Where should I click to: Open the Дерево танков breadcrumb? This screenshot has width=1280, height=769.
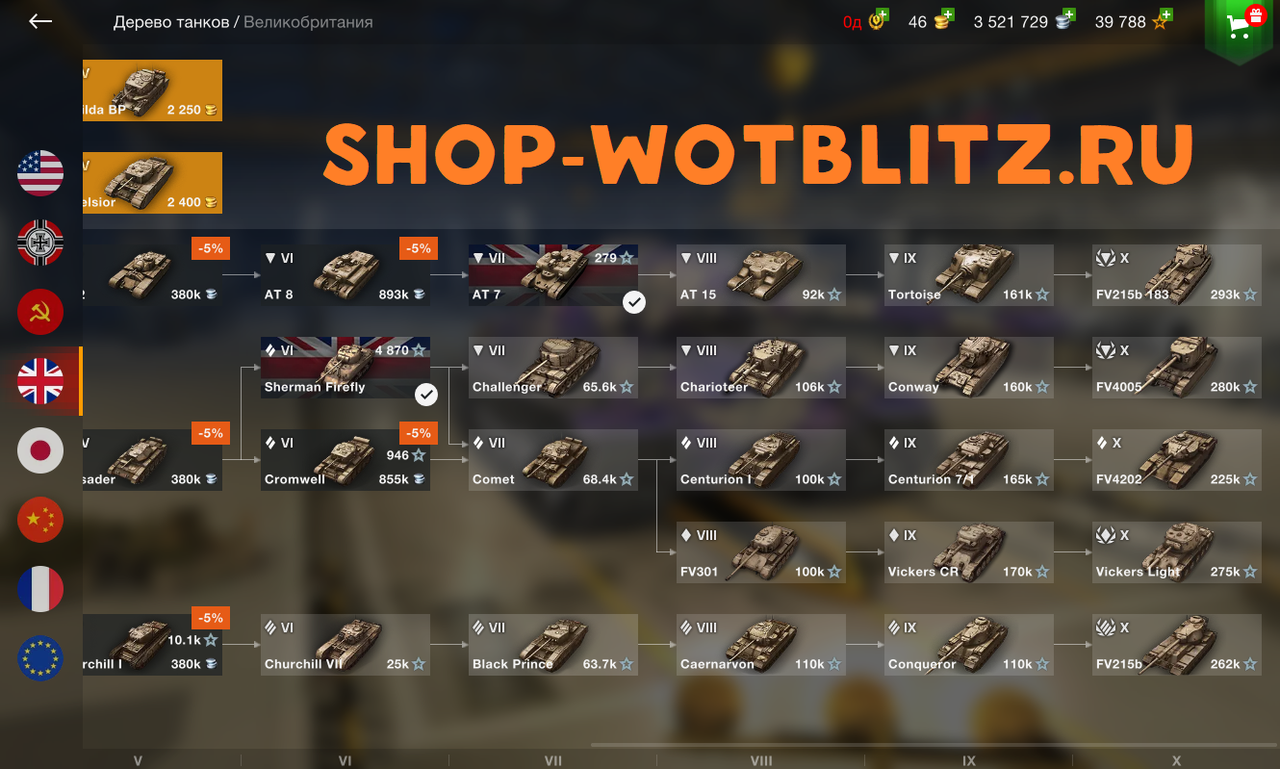pos(171,22)
